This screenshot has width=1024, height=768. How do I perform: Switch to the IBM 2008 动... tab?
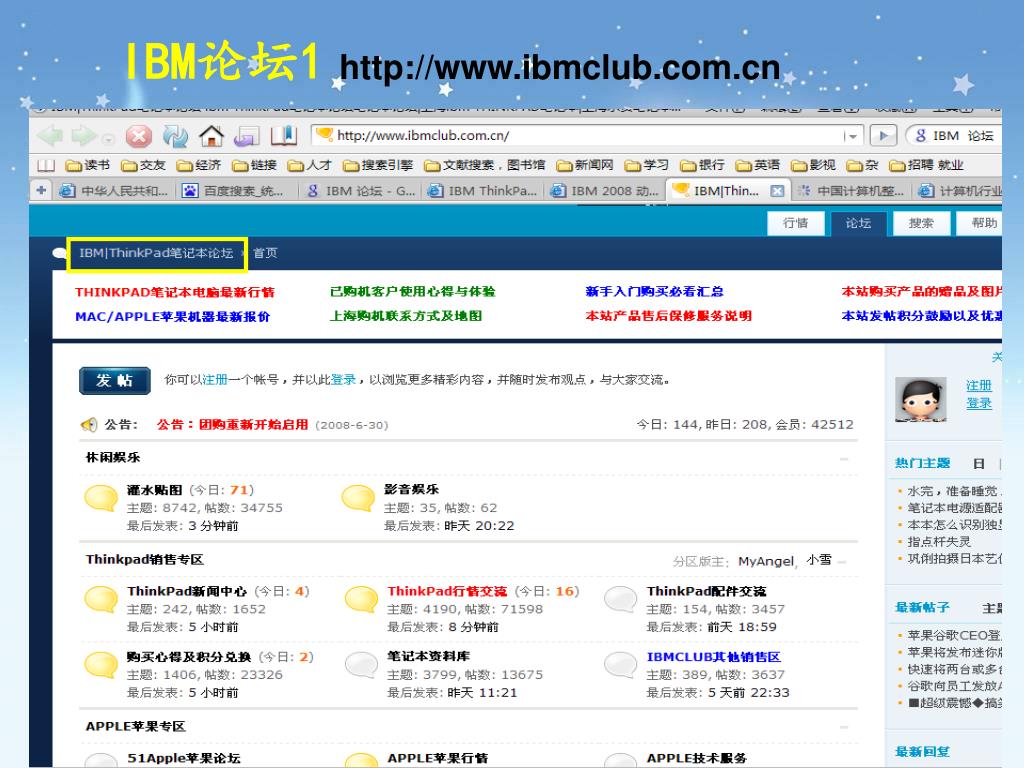pyautogui.click(x=605, y=191)
